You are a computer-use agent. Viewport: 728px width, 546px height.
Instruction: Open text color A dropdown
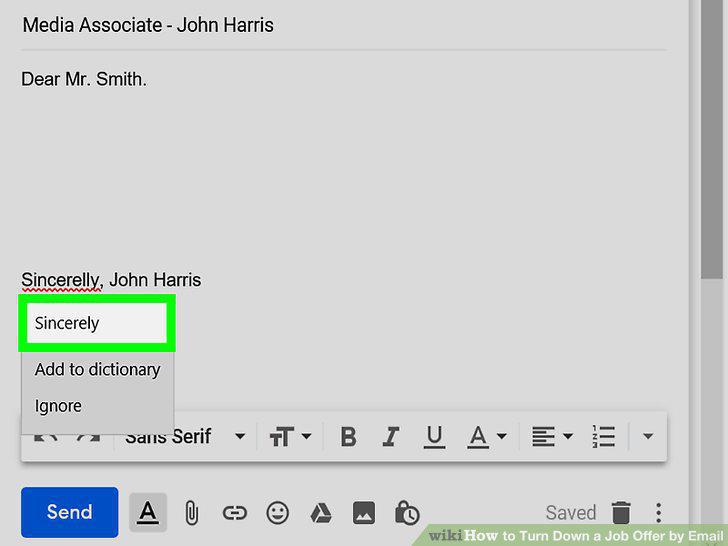coord(487,436)
